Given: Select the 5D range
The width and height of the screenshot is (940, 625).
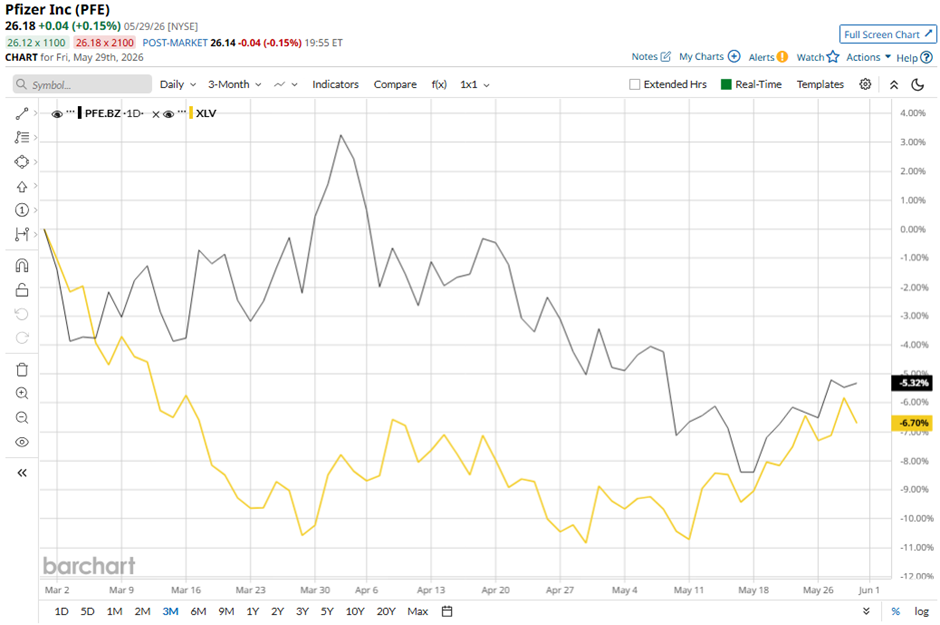Looking at the screenshot, I should (88, 611).
